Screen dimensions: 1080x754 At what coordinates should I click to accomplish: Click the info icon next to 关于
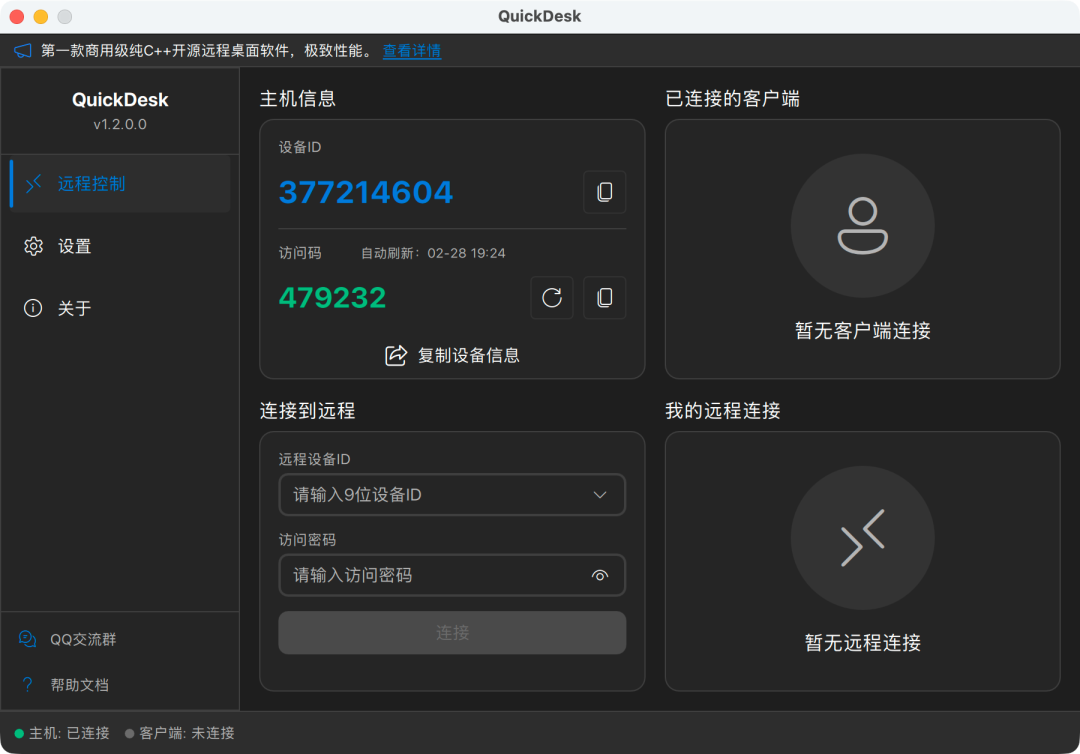(x=33, y=308)
